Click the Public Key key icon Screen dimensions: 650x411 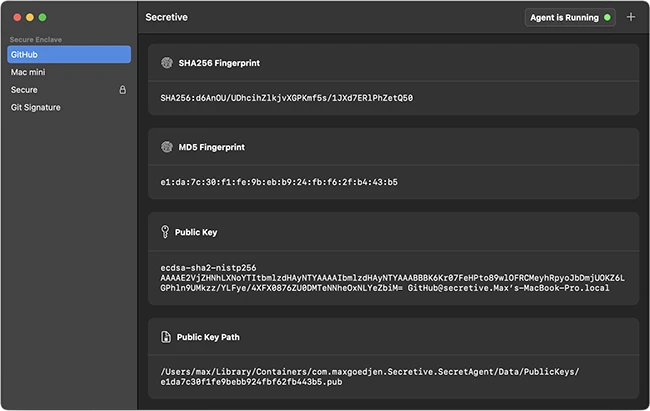point(165,232)
